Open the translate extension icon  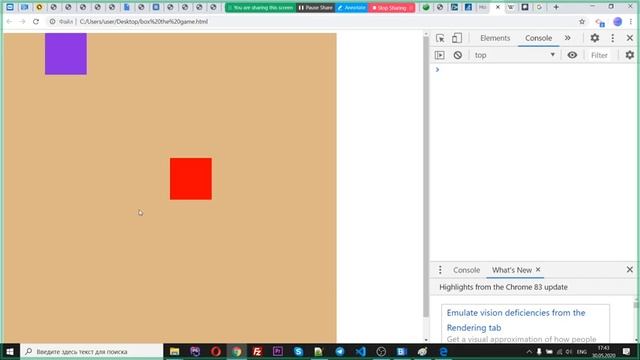point(600,22)
